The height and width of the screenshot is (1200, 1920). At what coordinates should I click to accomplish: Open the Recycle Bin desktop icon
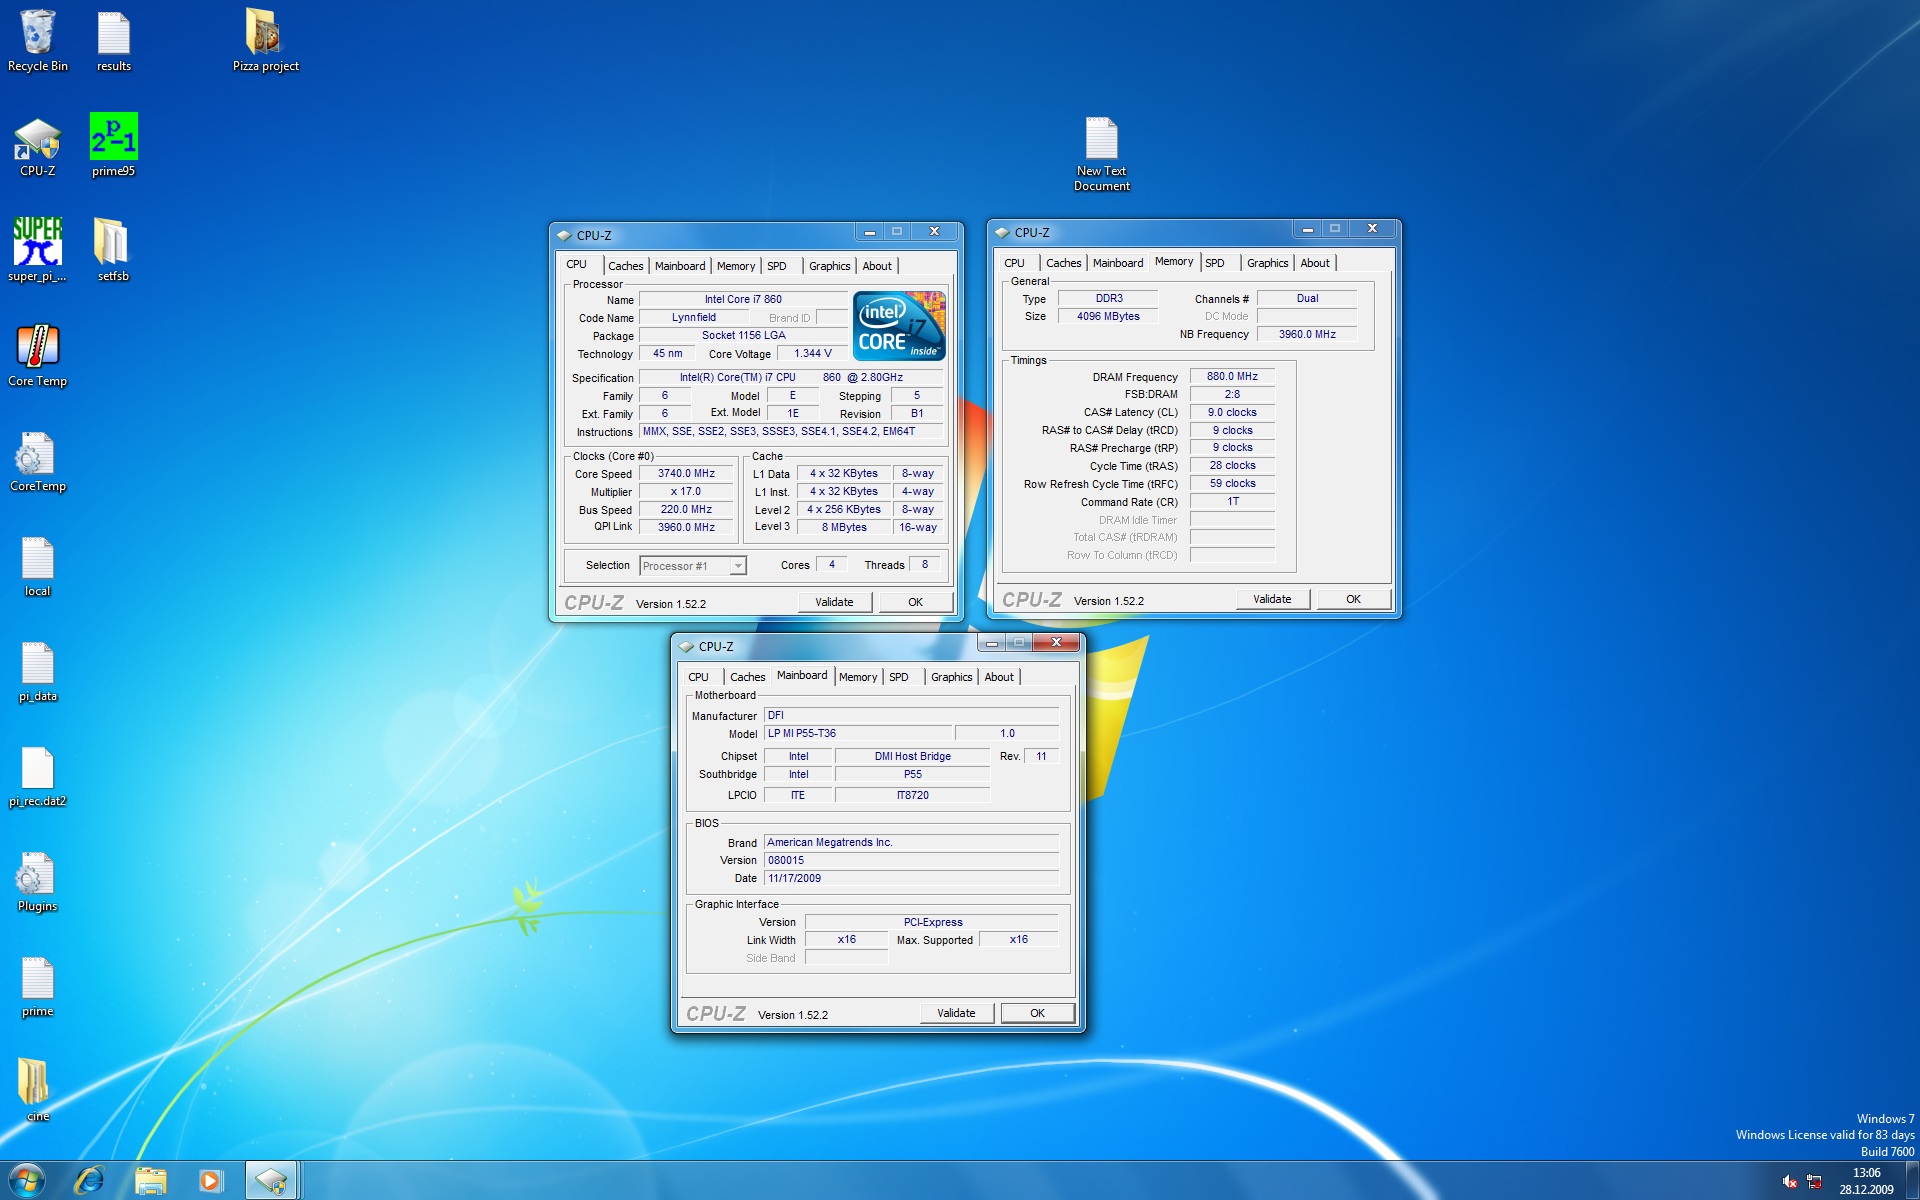click(38, 40)
